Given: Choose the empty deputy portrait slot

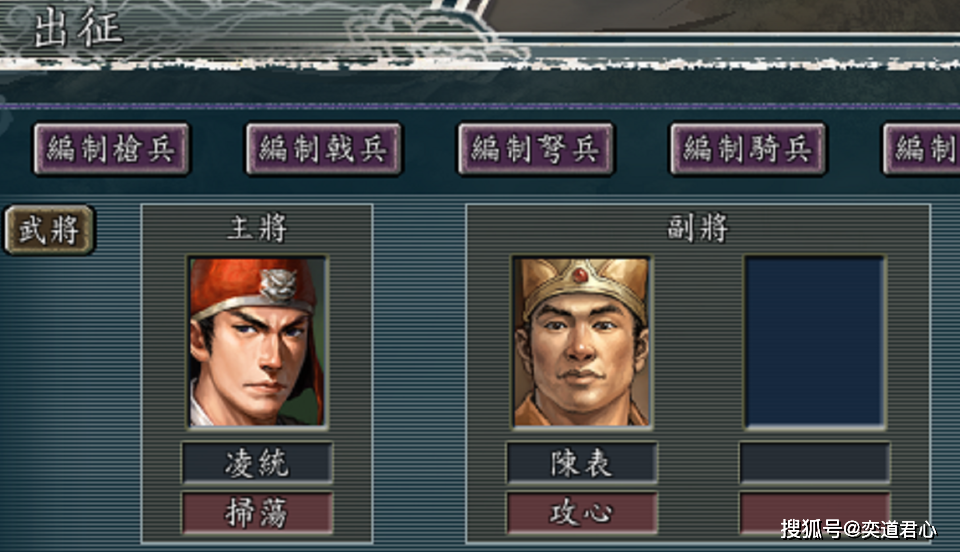Looking at the screenshot, I should (815, 342).
